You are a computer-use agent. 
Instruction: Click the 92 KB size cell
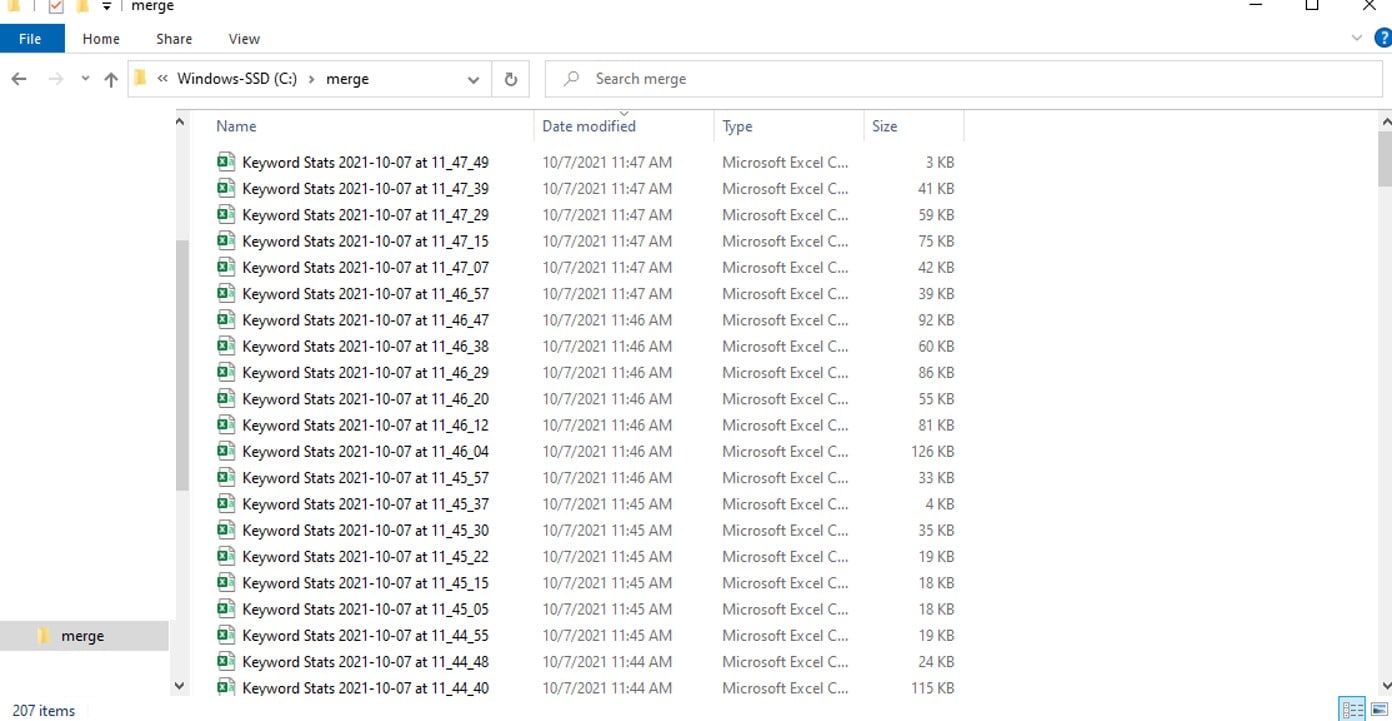tap(936, 320)
